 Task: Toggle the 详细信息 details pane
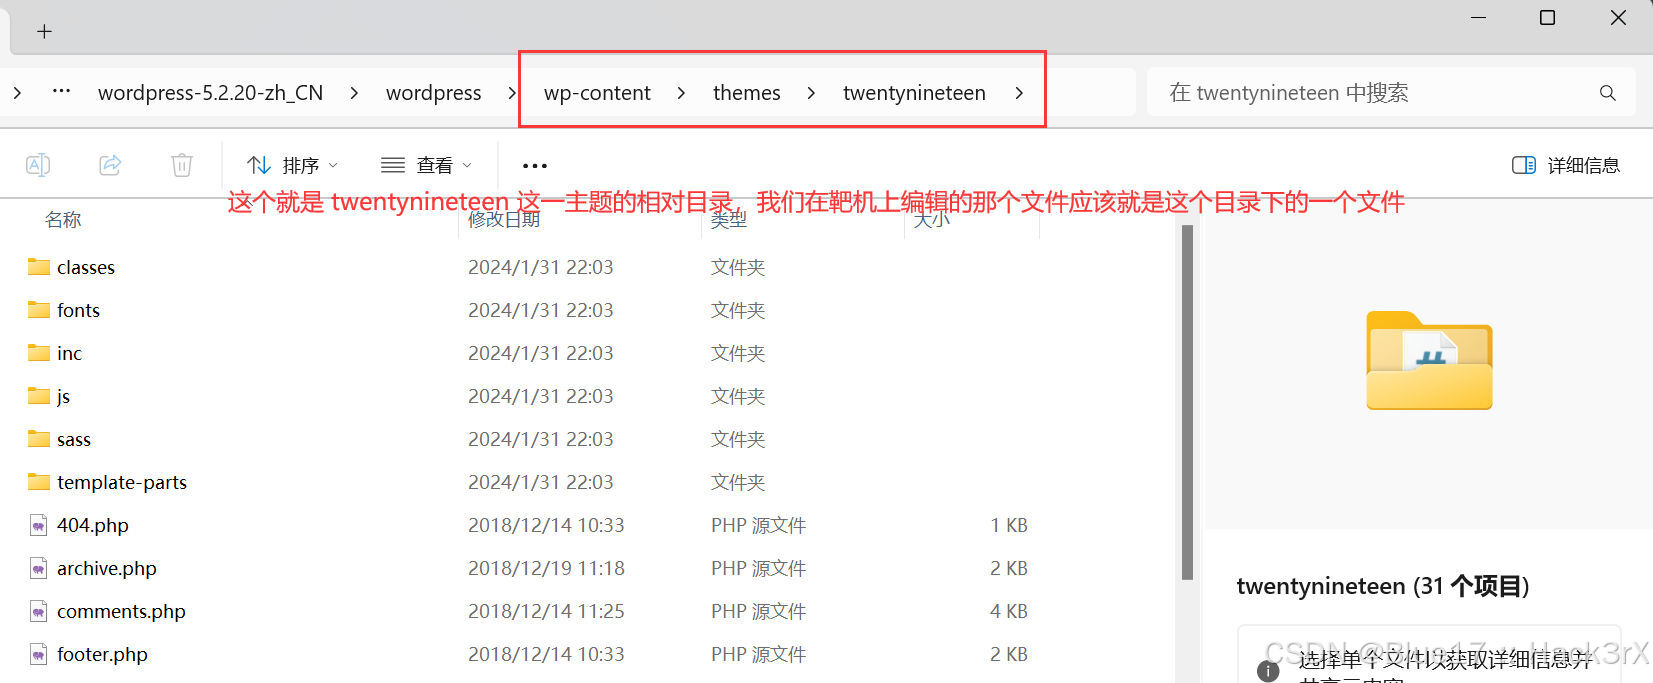coord(1566,165)
